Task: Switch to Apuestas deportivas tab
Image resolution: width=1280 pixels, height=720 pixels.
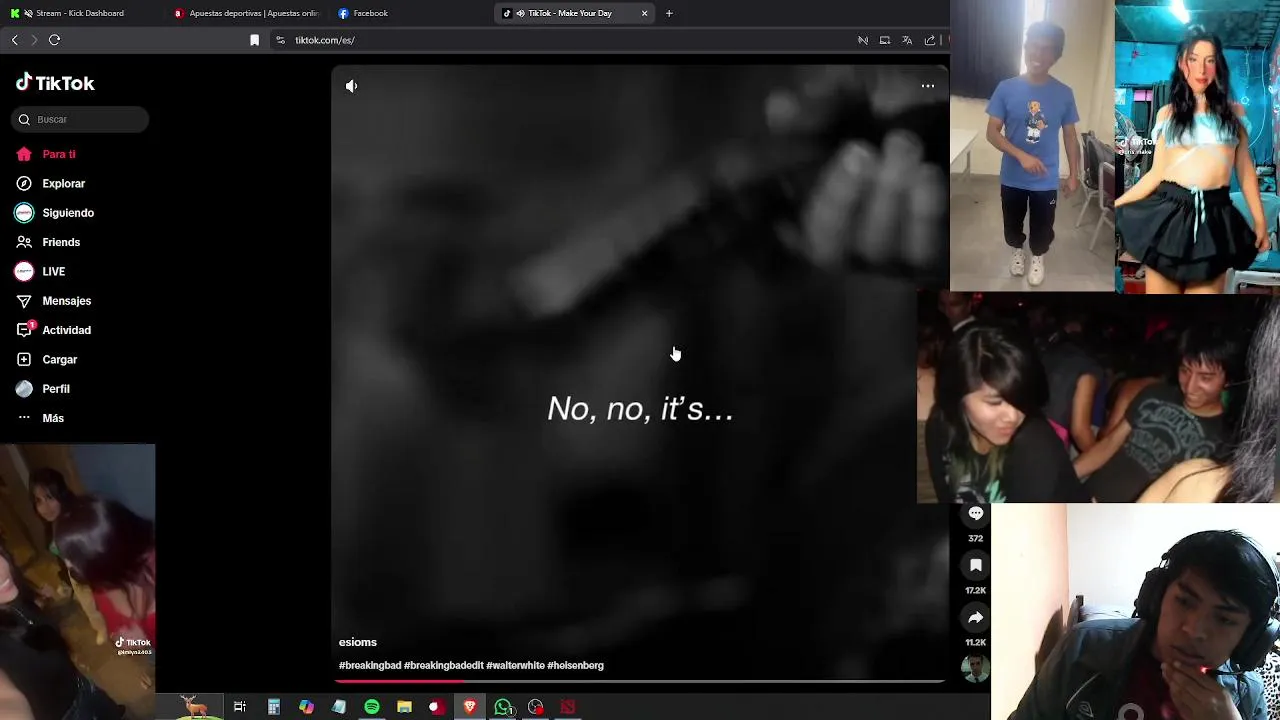Action: point(246,13)
